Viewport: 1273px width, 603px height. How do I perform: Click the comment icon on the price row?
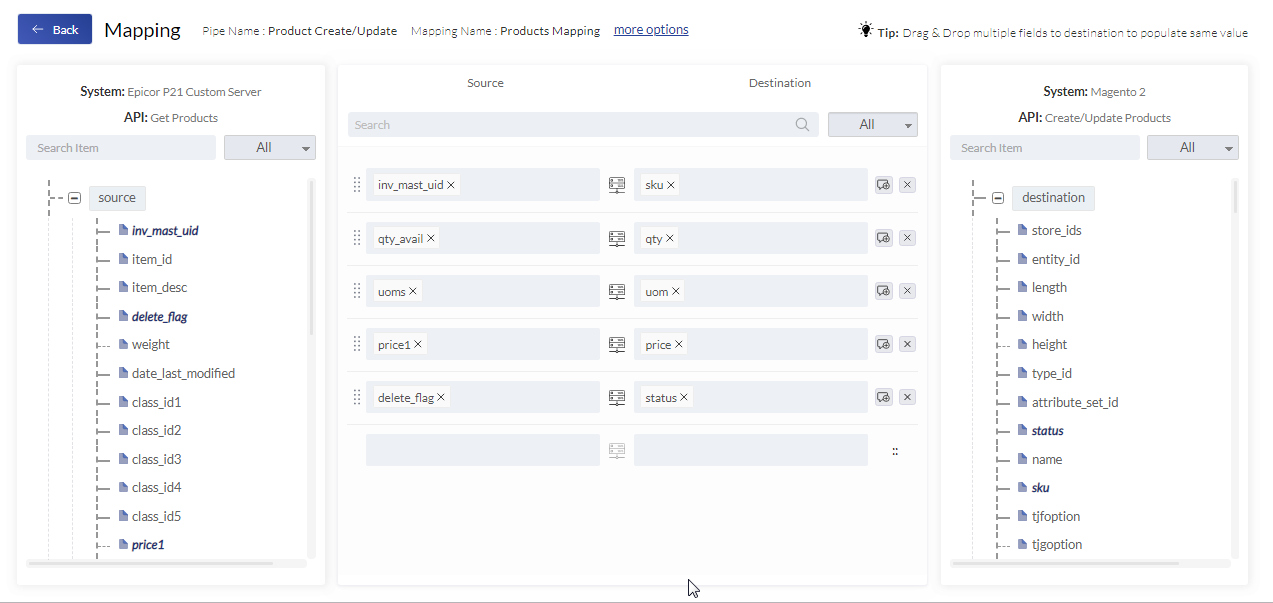pos(883,344)
